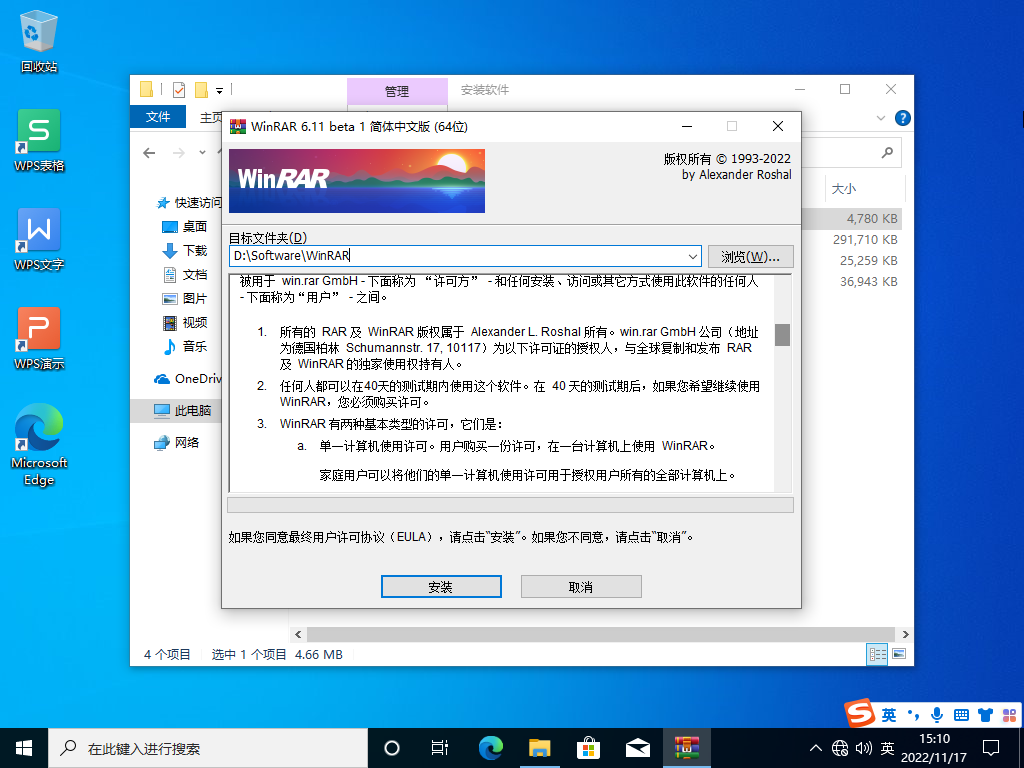Click Explorer horizontal scrollbar

[600, 634]
